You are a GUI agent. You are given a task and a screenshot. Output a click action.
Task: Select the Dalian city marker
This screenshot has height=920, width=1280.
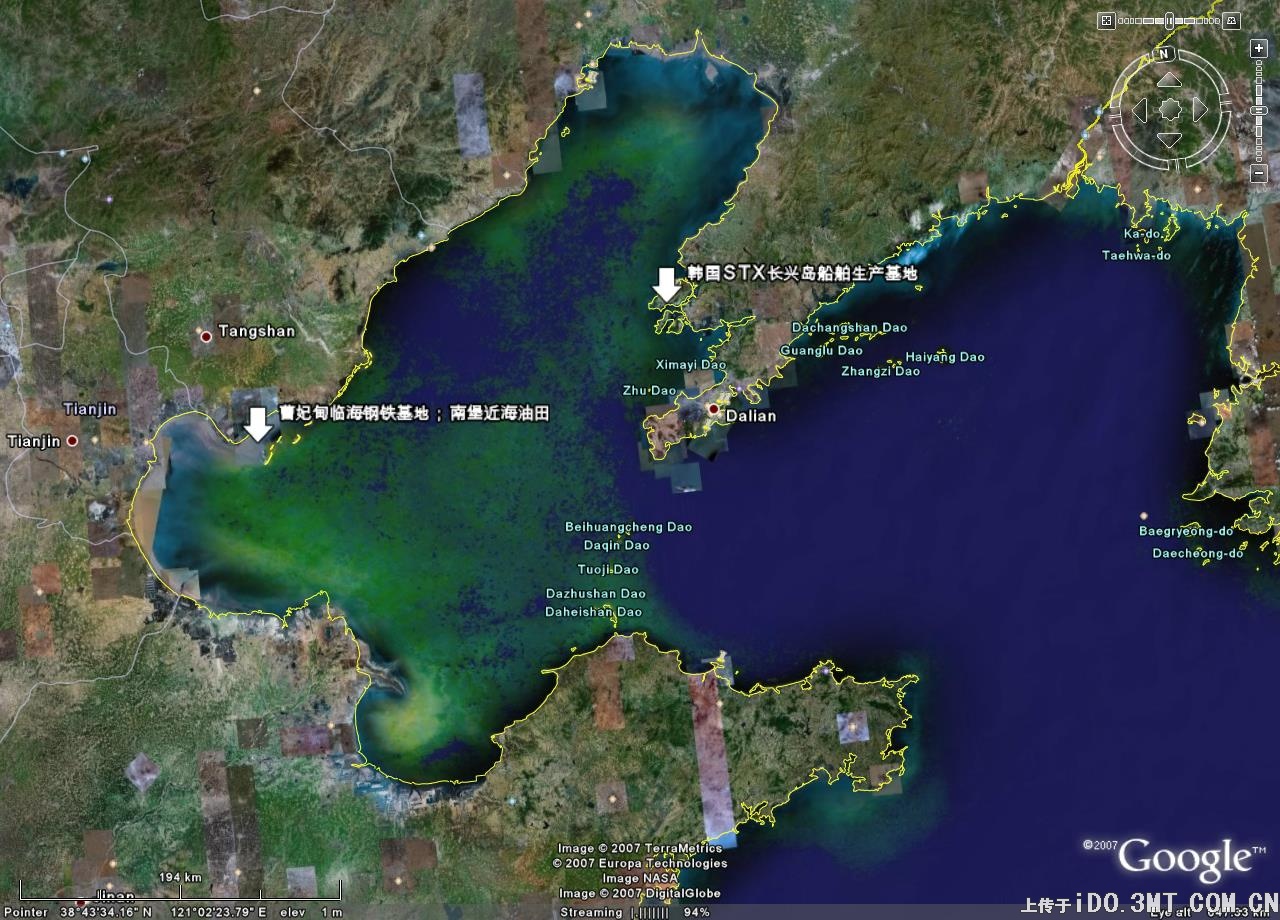click(714, 410)
